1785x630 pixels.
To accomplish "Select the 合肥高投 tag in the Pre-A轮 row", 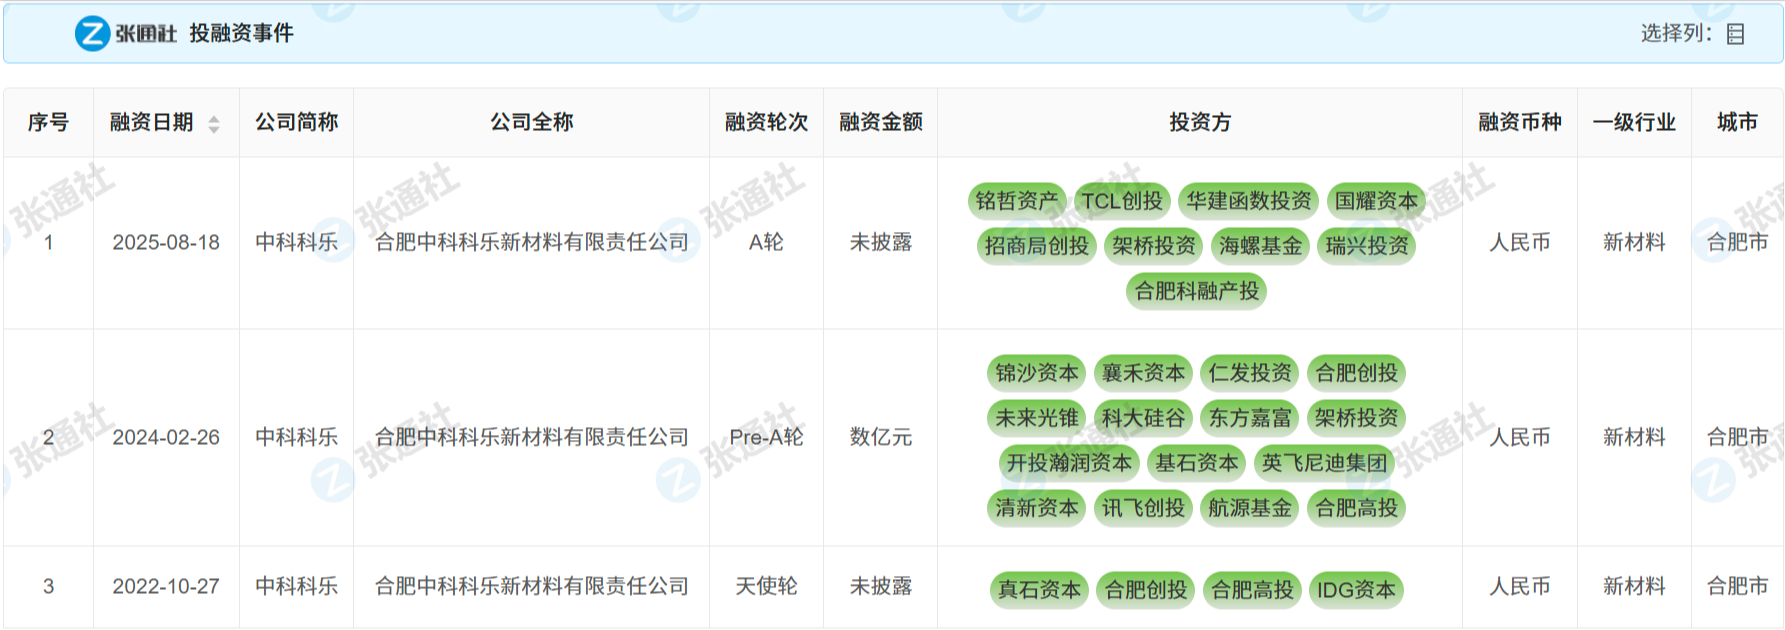I will tap(1356, 508).
